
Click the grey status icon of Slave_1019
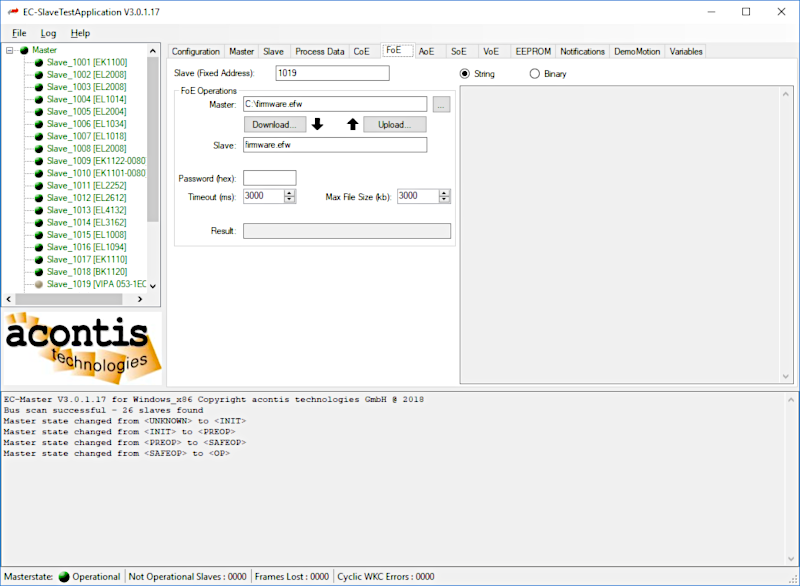click(39, 284)
